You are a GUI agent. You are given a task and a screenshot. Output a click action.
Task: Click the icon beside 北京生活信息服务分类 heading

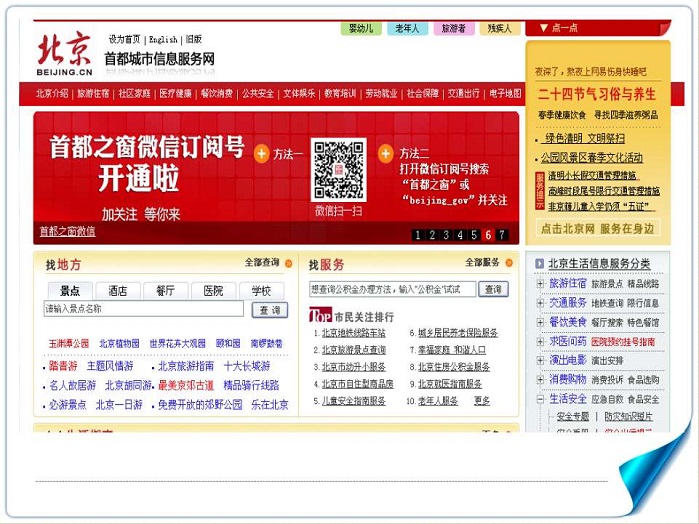tap(537, 264)
